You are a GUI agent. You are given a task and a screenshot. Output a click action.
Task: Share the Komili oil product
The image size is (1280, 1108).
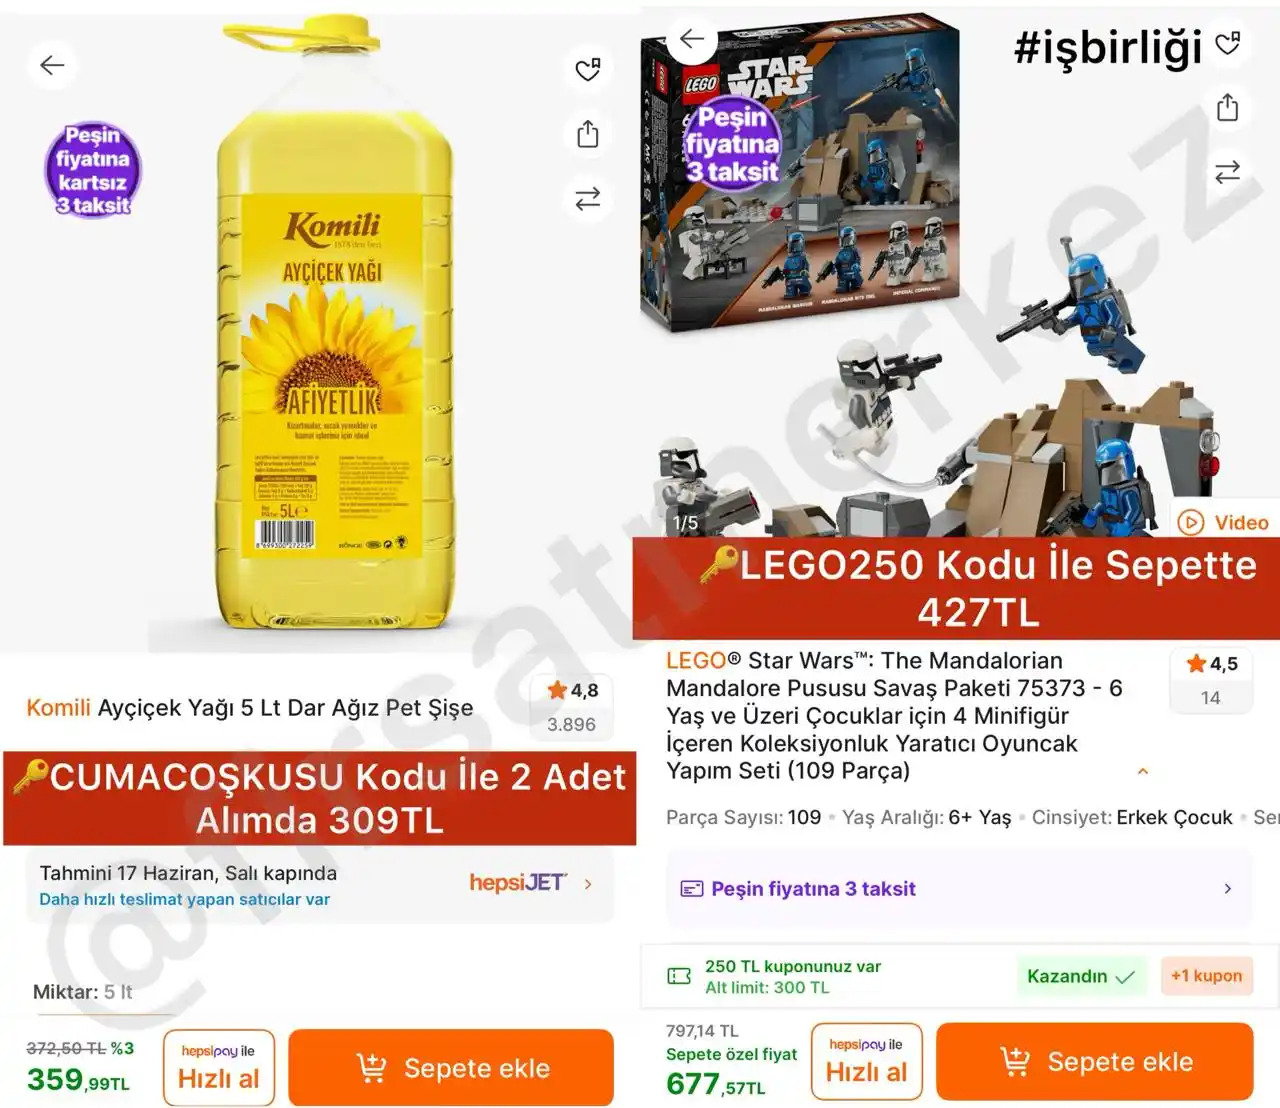pos(588,134)
